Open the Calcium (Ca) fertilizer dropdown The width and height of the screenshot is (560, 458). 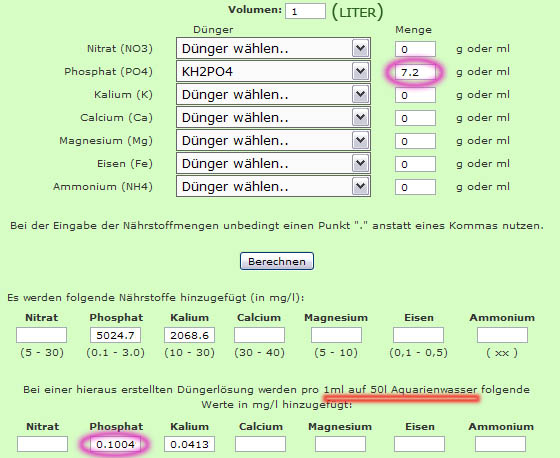tap(273, 117)
